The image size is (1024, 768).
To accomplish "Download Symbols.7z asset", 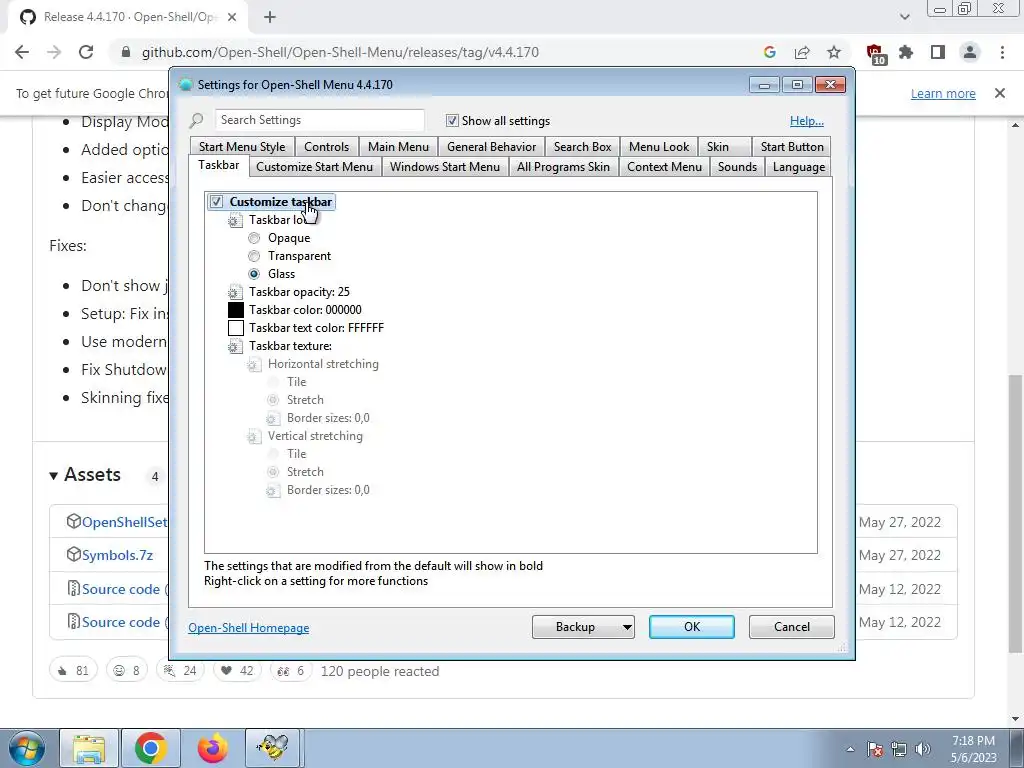I will point(118,555).
